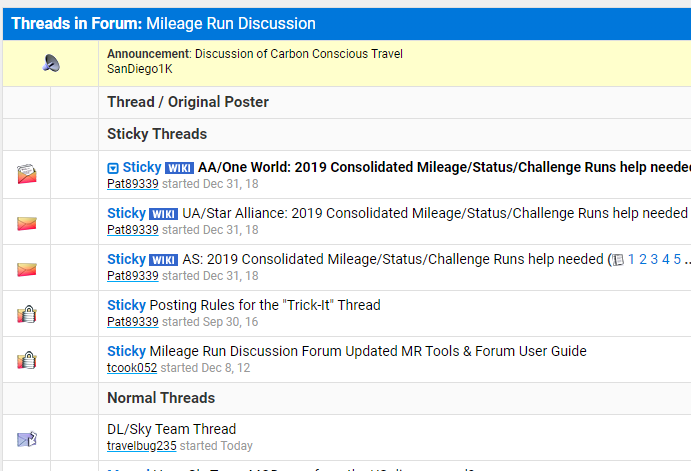This screenshot has width=691, height=471.
Task: Open Discussion of Carbon Conscious Travel announcement
Action: tap(299, 54)
